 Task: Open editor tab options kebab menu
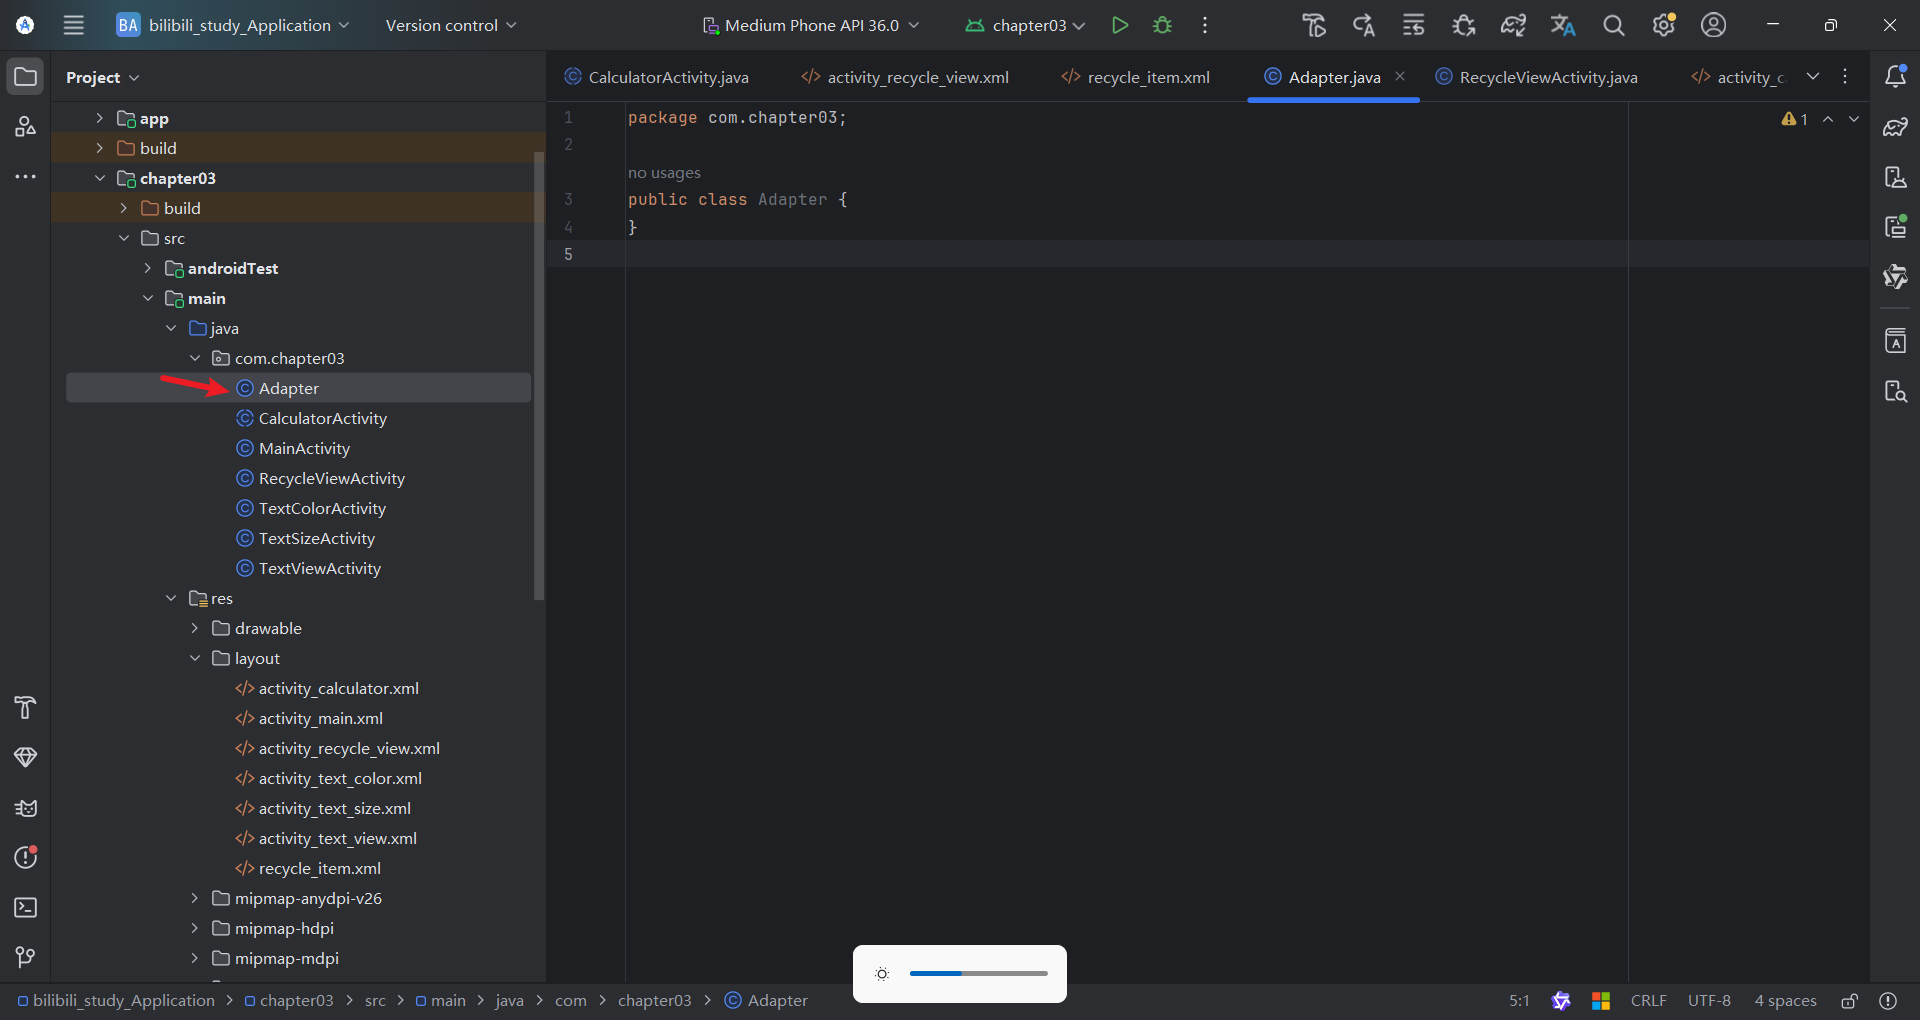click(x=1845, y=76)
